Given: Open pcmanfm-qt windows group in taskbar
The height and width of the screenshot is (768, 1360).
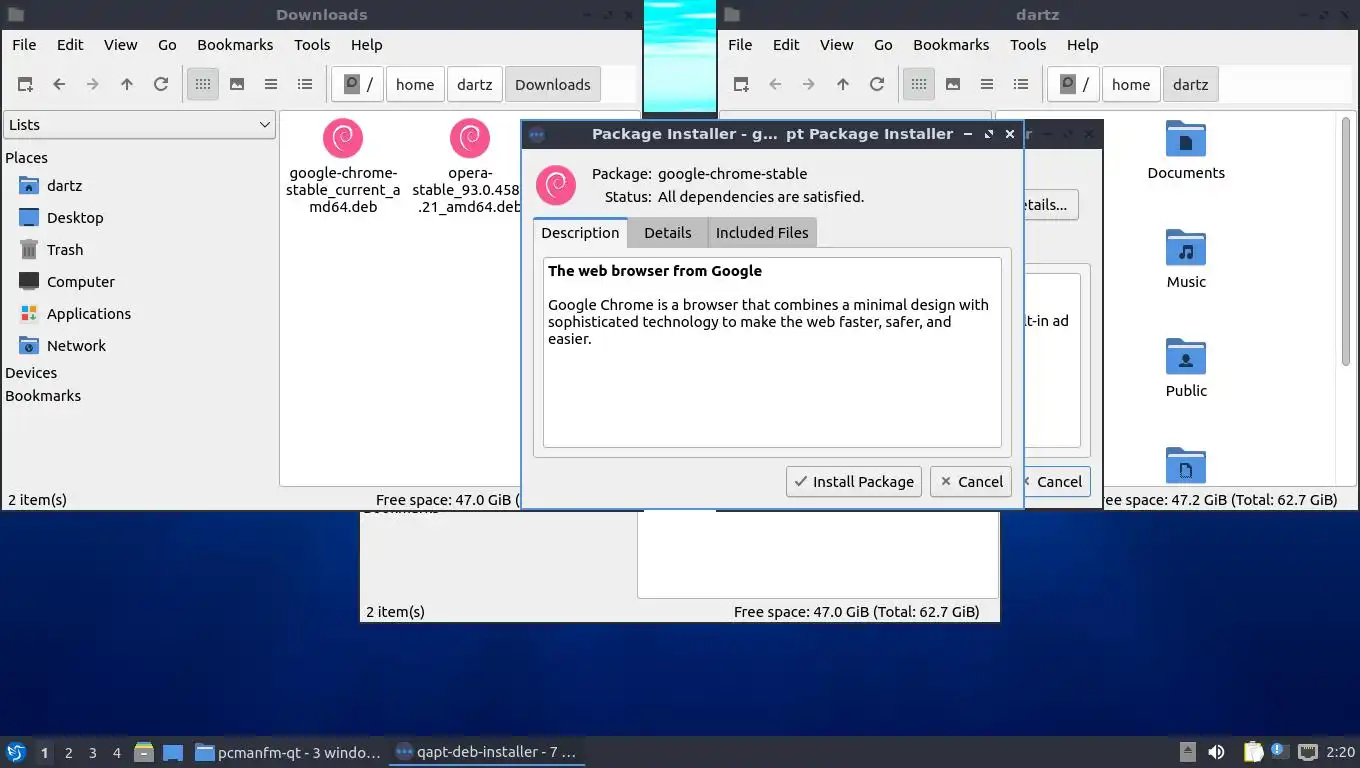Looking at the screenshot, I should pyautogui.click(x=288, y=752).
